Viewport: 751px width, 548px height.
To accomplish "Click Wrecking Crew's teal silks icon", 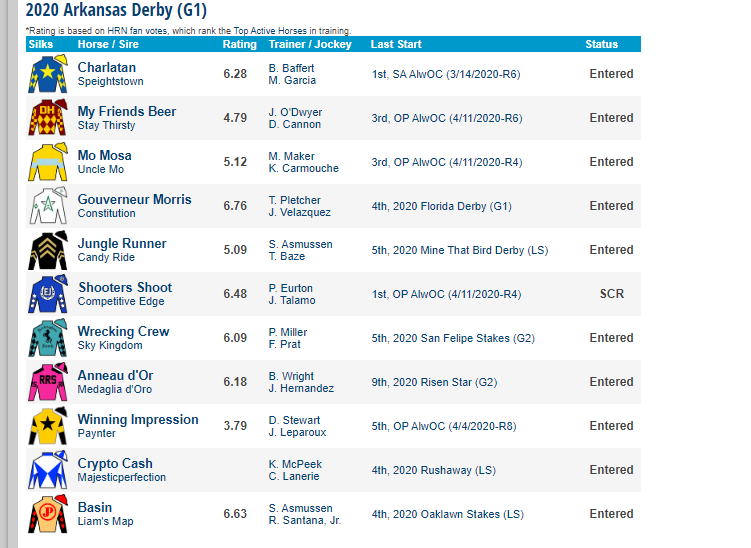I will [47, 338].
